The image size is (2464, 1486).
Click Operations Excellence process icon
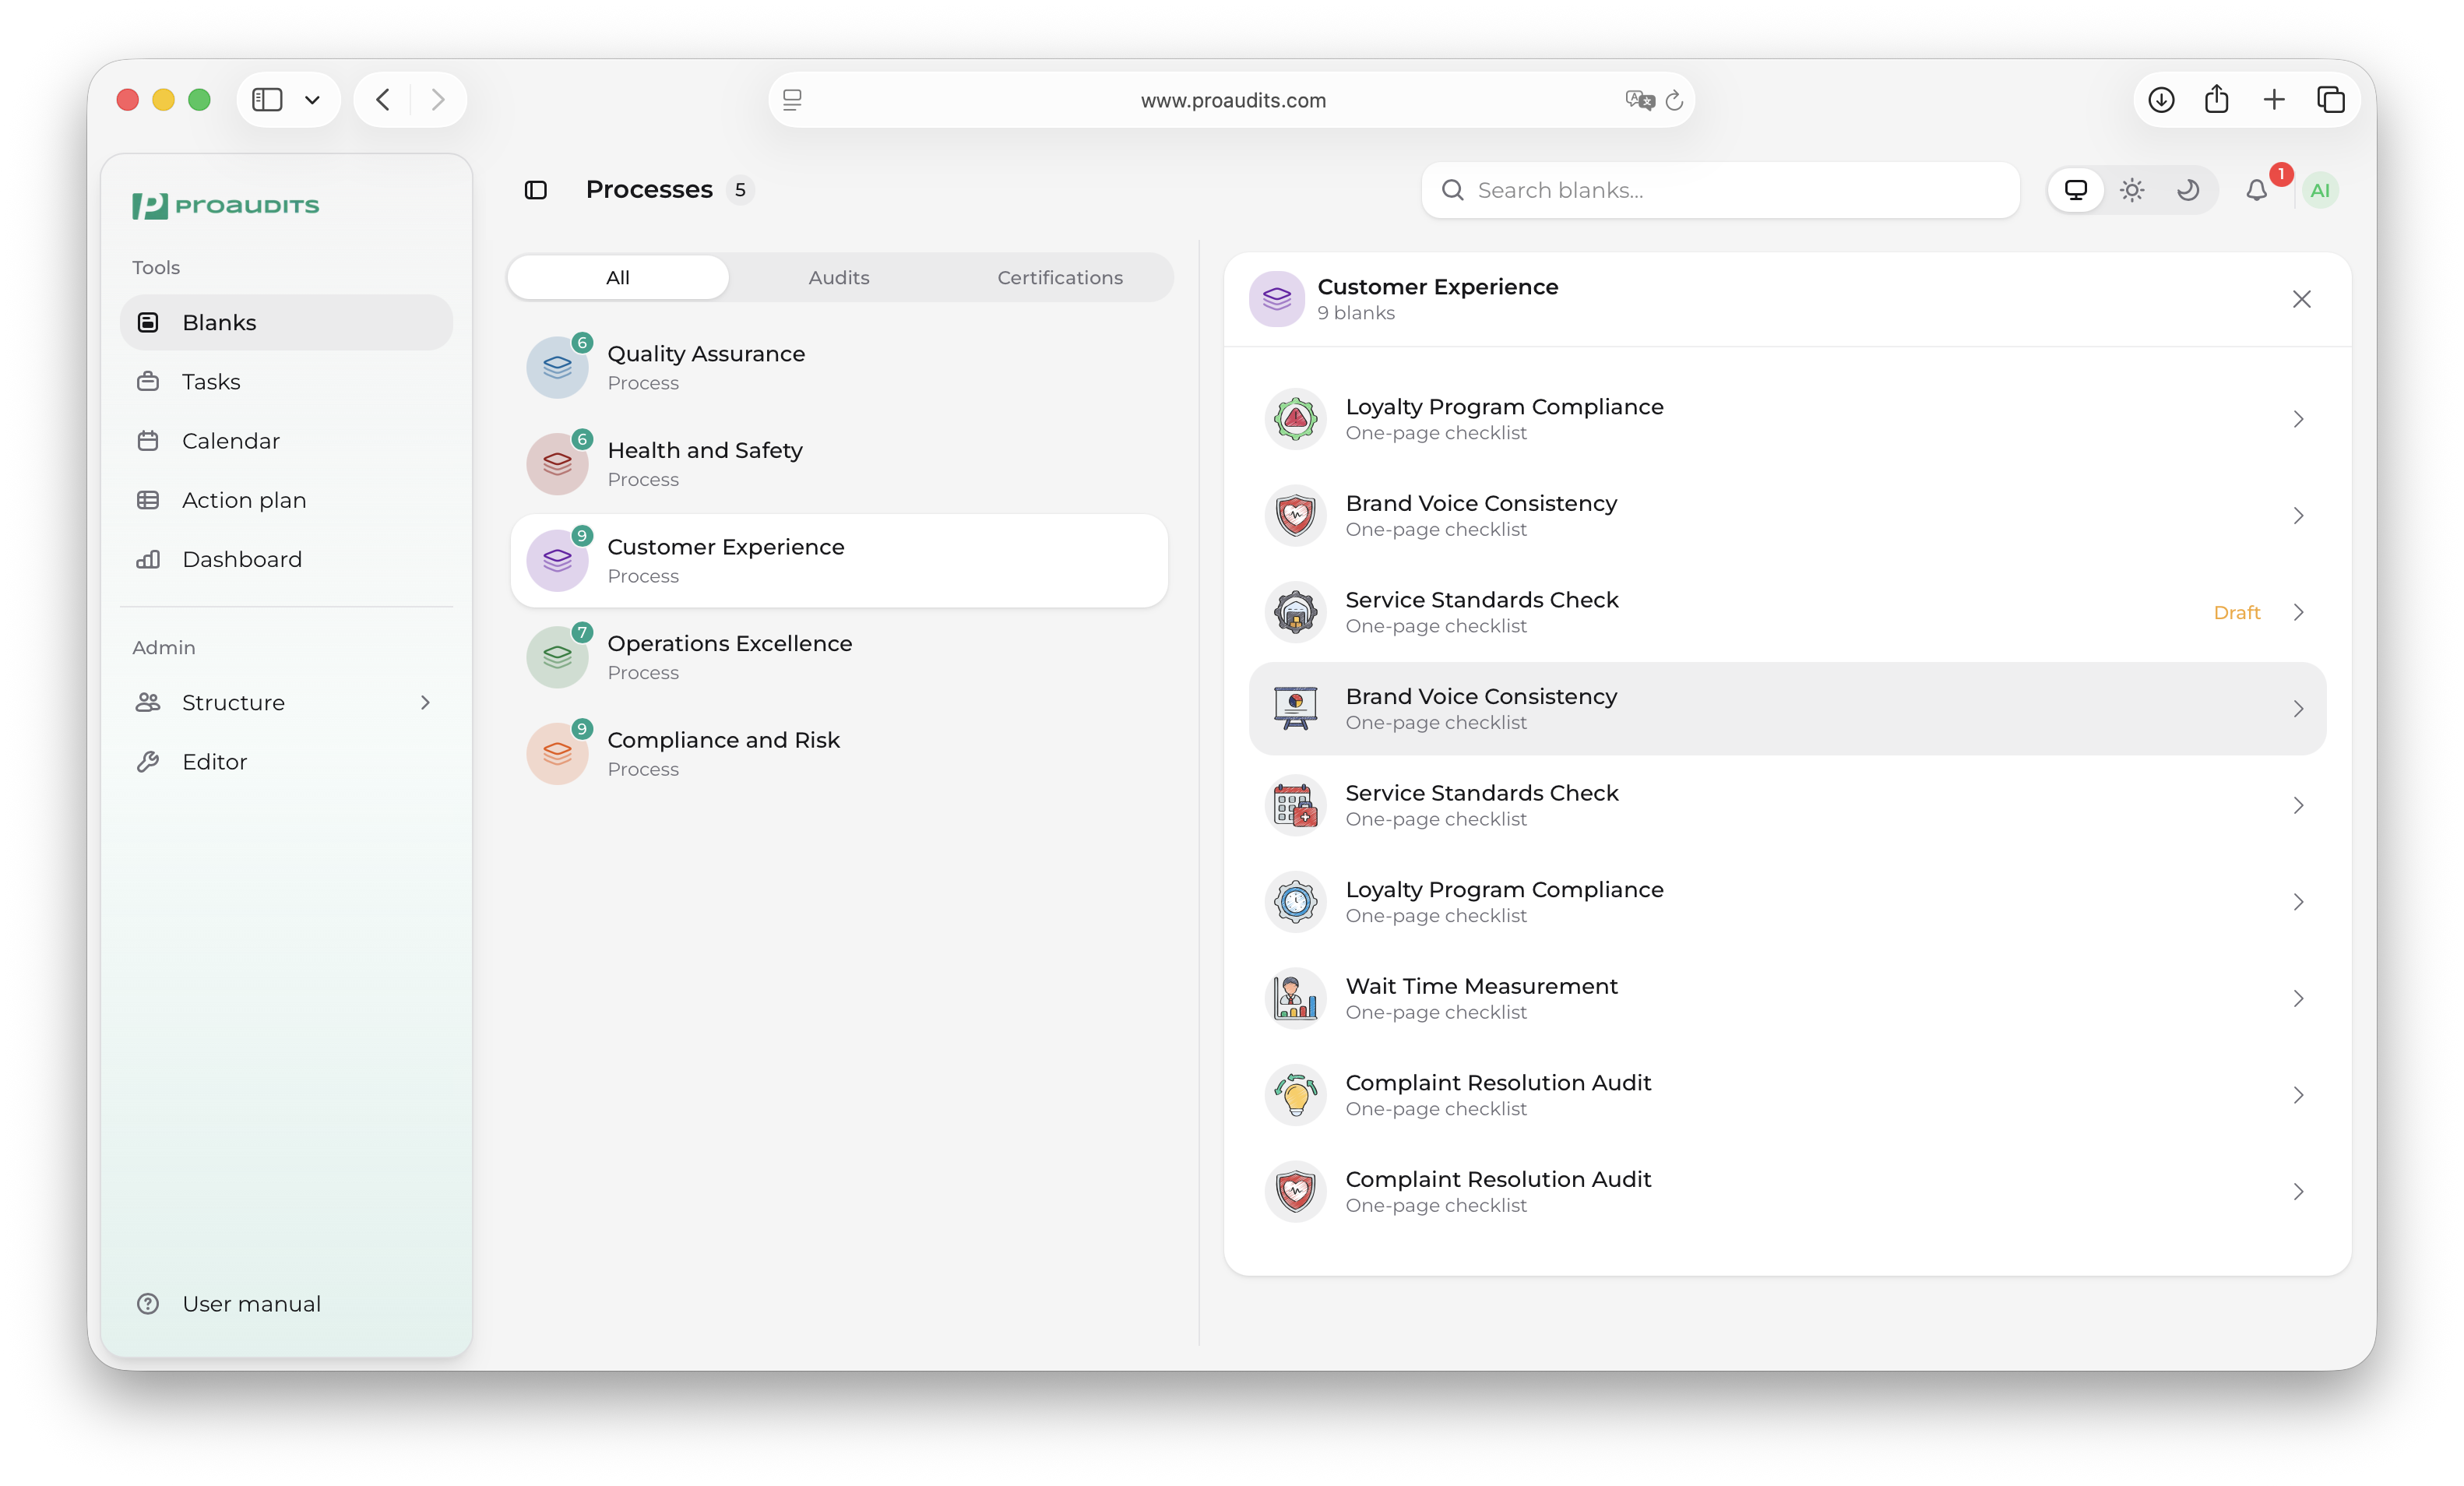click(557, 657)
